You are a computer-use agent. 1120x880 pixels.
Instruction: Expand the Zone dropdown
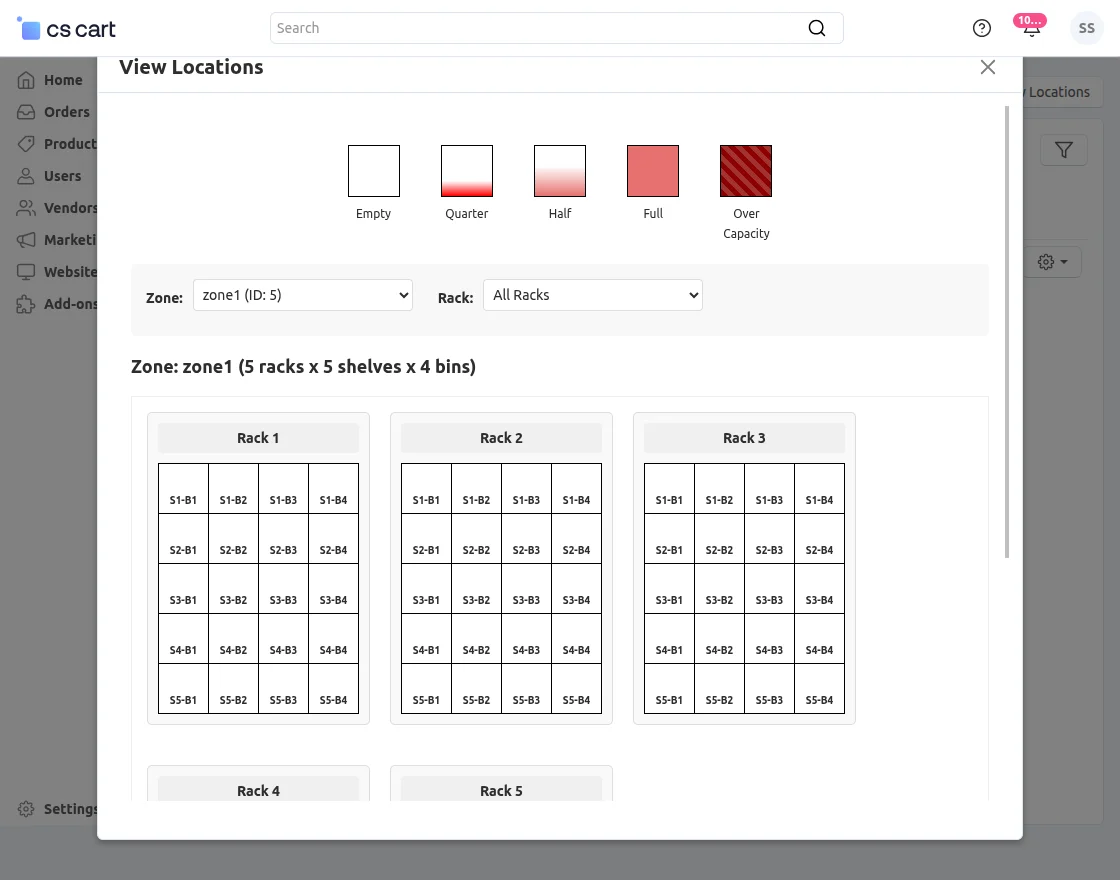click(303, 295)
